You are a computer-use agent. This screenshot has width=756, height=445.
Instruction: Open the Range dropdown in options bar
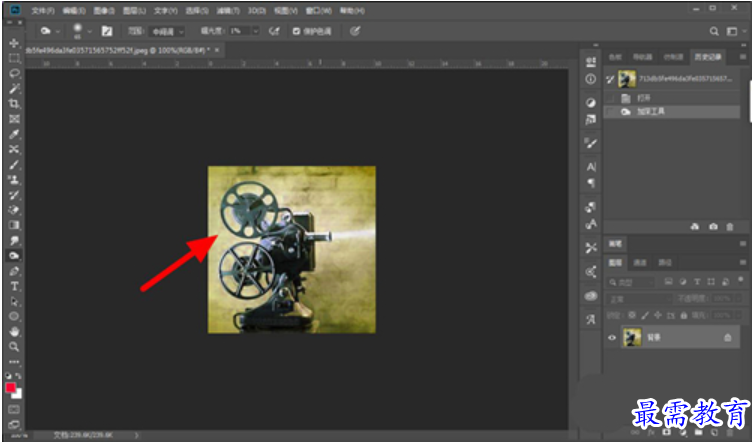coord(166,31)
